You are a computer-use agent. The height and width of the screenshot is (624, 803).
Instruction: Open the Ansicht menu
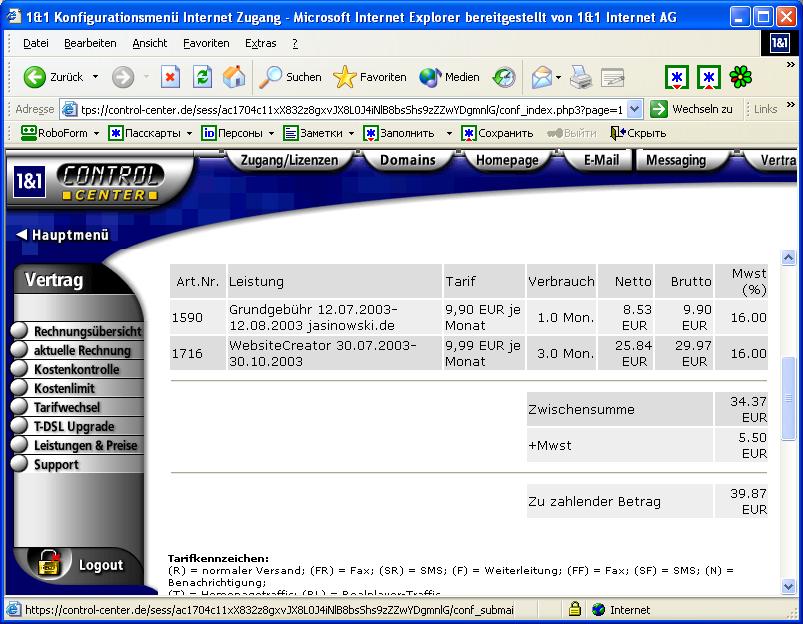tap(150, 44)
